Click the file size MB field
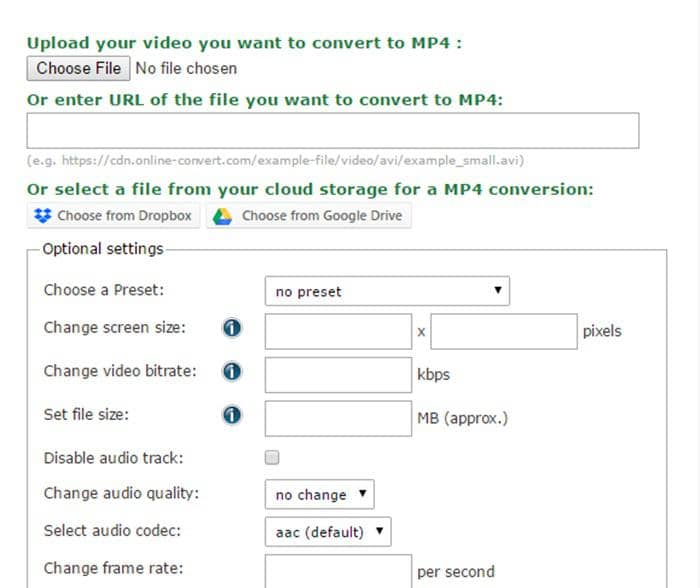The image size is (700, 588). point(338,418)
